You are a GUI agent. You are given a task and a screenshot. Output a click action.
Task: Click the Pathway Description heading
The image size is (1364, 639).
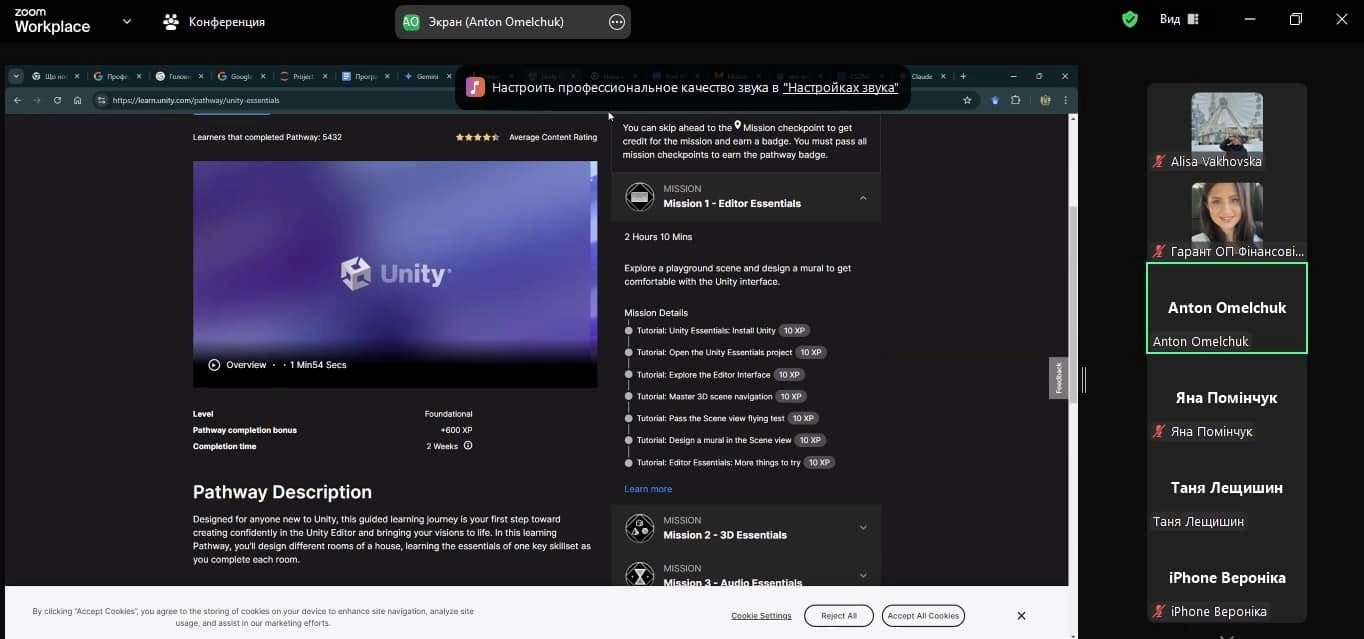pos(282,492)
